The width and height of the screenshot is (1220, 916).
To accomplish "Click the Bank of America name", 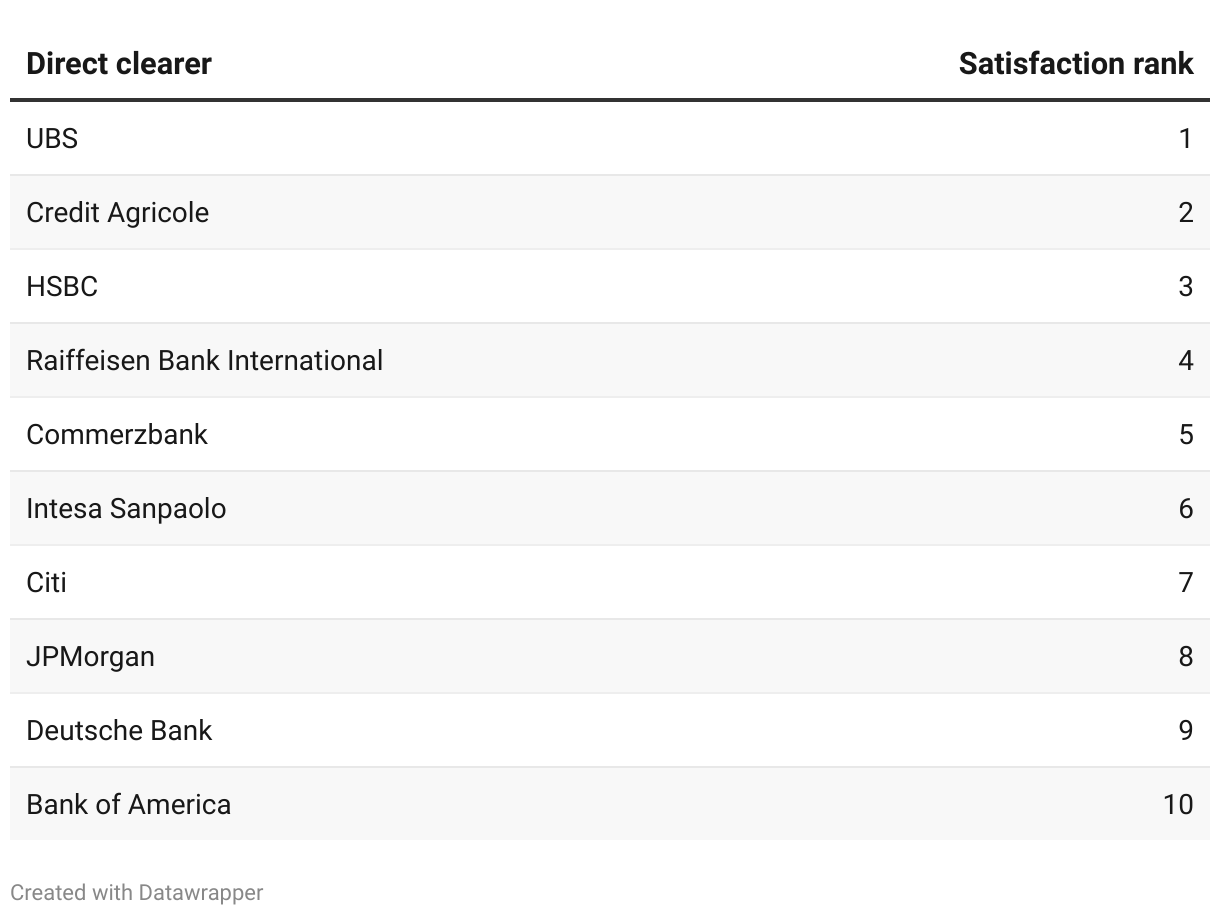I will (128, 805).
